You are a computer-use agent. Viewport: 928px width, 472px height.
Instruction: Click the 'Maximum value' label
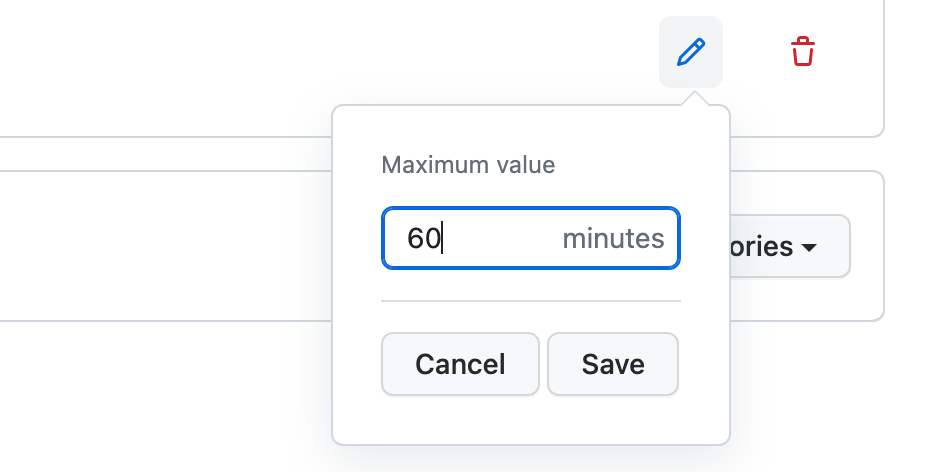(468, 165)
